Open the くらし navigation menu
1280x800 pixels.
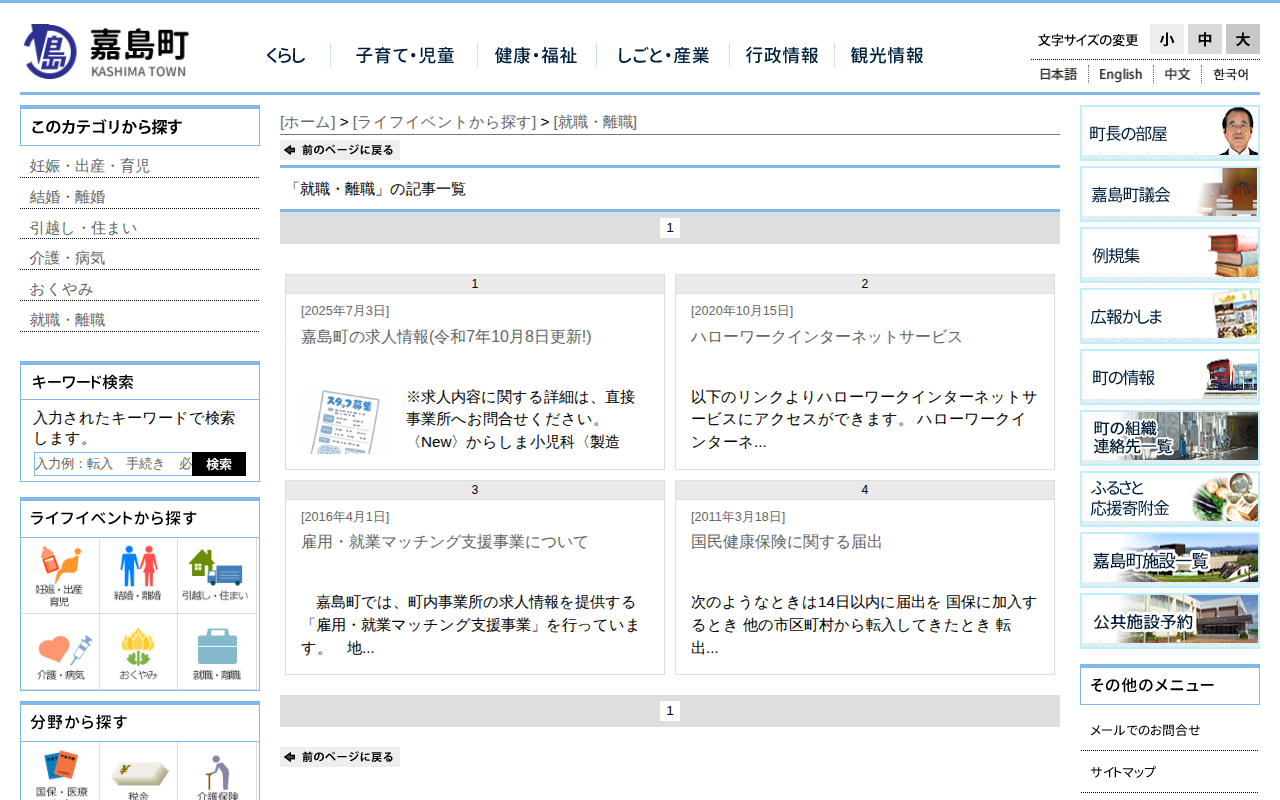tap(285, 56)
